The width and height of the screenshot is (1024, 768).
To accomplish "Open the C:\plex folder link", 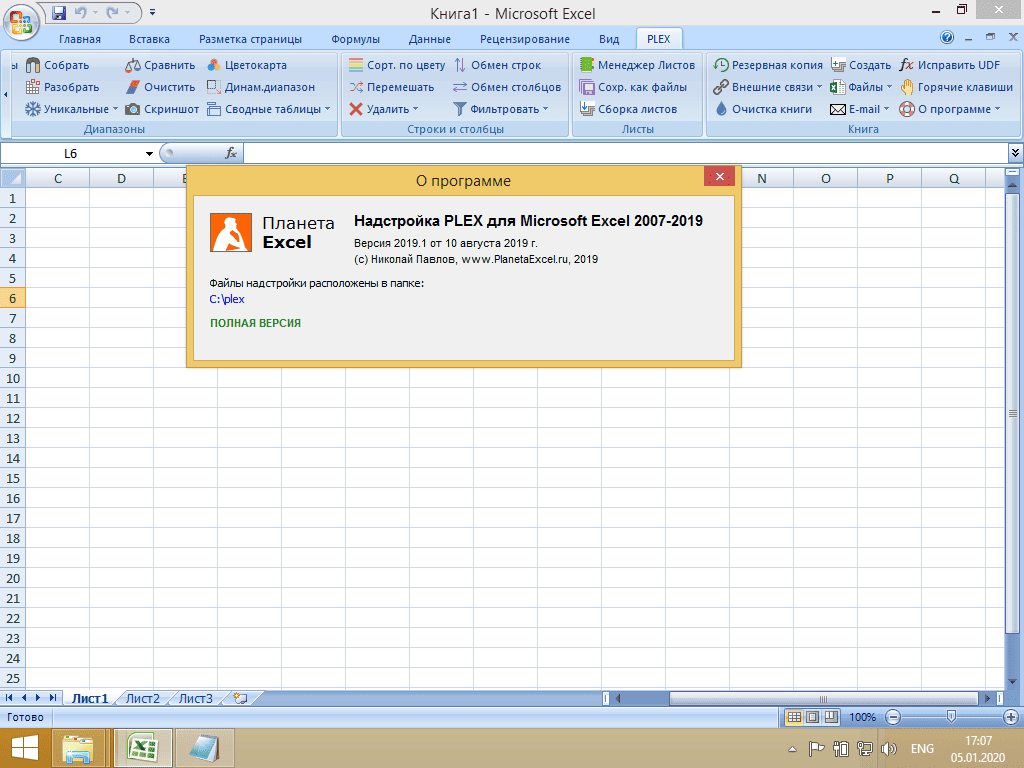I will (x=227, y=299).
